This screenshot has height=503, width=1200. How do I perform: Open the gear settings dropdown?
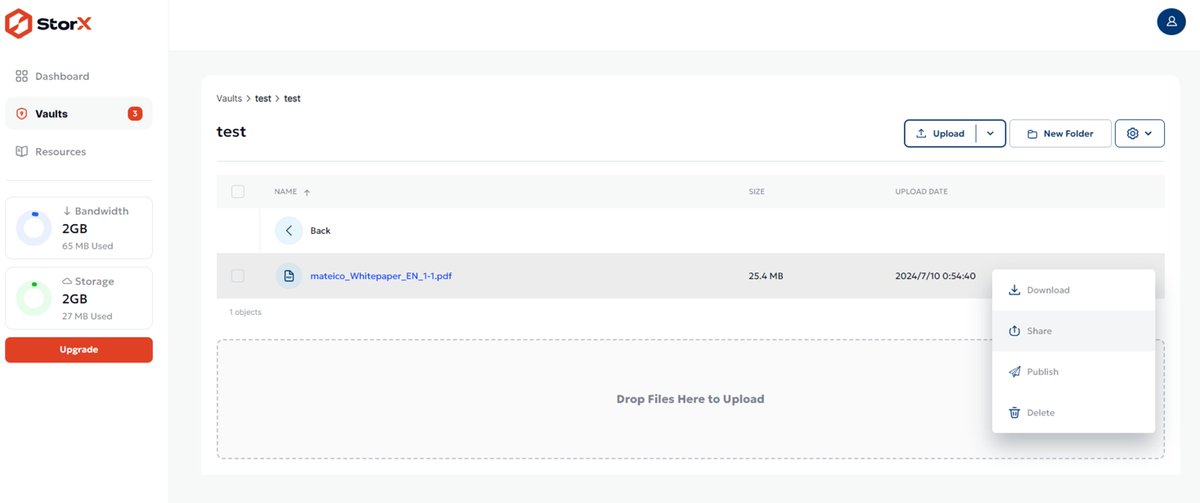tap(1140, 133)
